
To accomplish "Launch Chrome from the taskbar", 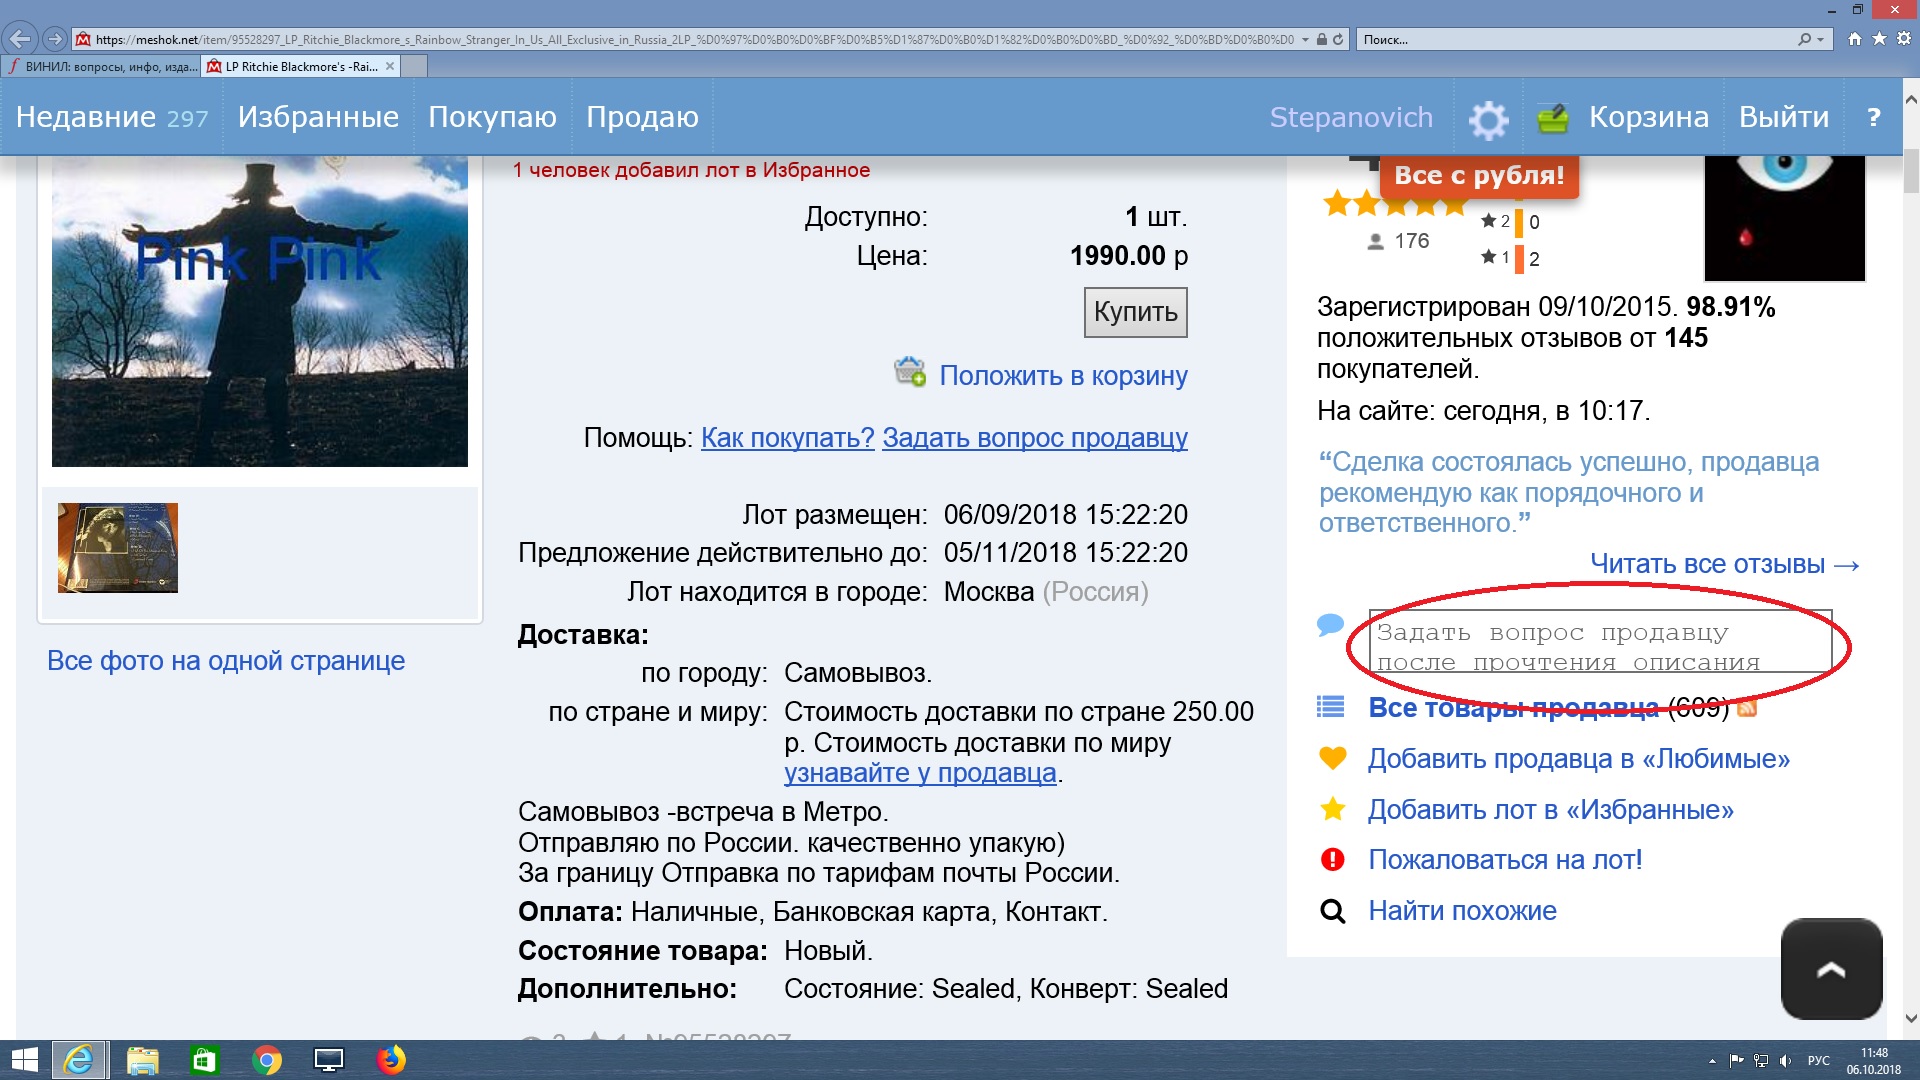I will (267, 1060).
